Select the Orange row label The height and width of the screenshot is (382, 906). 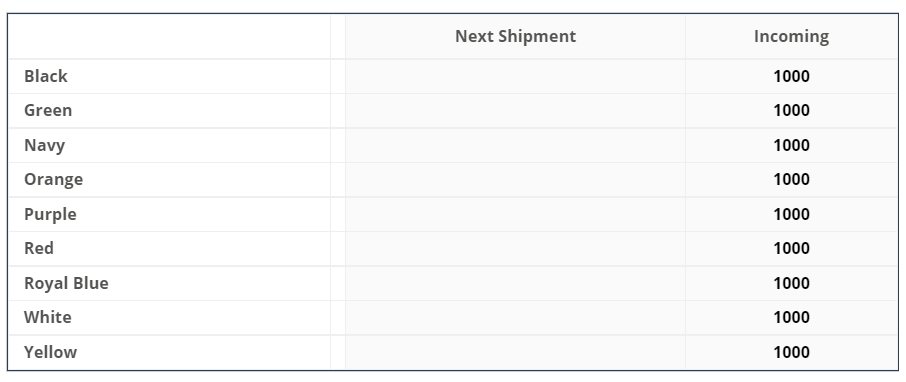point(53,180)
